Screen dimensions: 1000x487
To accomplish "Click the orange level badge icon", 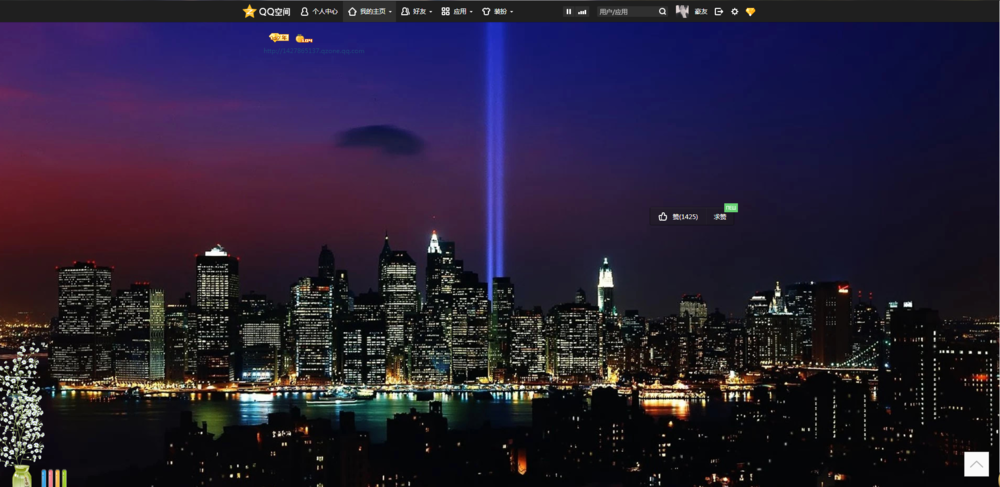I will pos(304,39).
